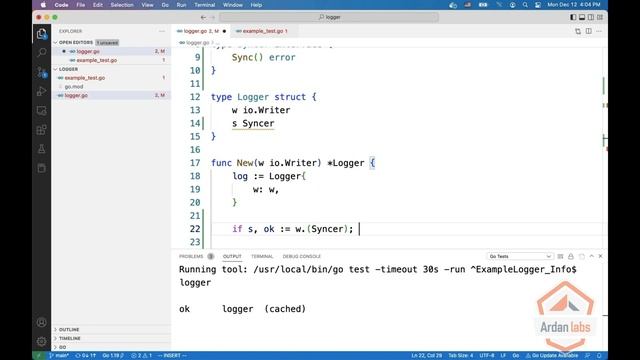Click the logger.go breadcrumb
Image resolution: width=640 pixels, height=360 pixels.
point(197,42)
